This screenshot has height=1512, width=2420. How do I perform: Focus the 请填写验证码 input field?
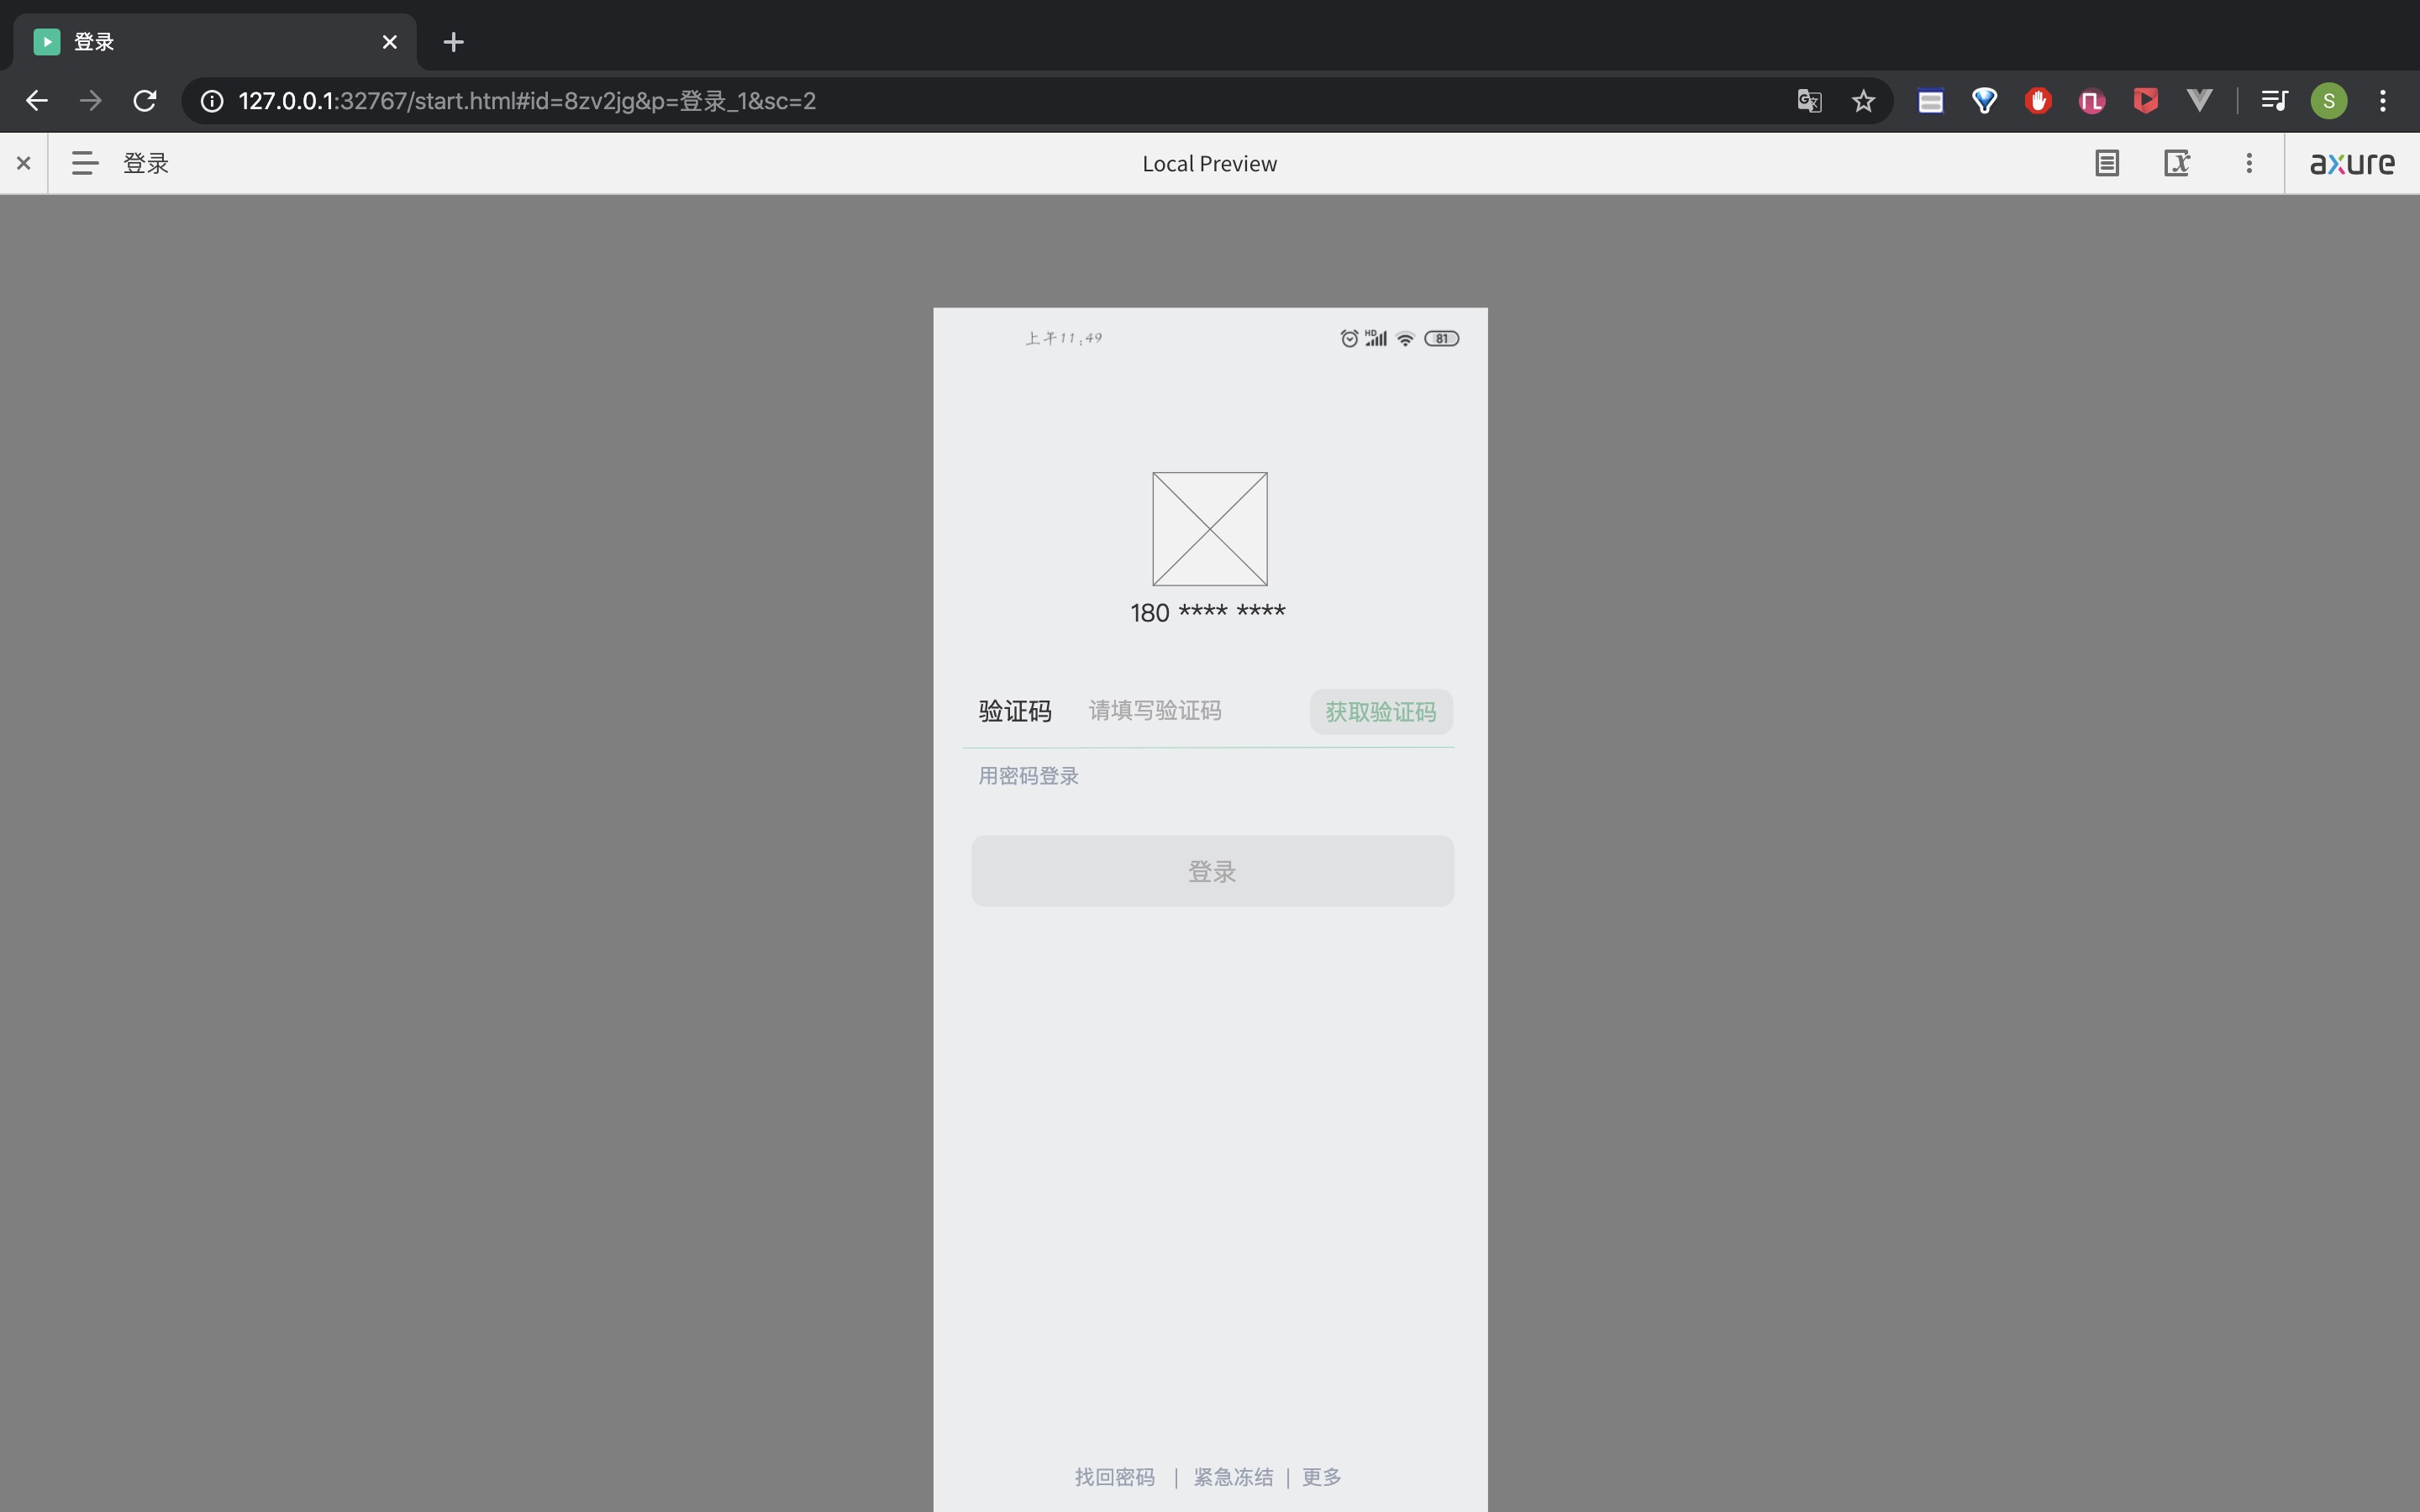[1190, 711]
